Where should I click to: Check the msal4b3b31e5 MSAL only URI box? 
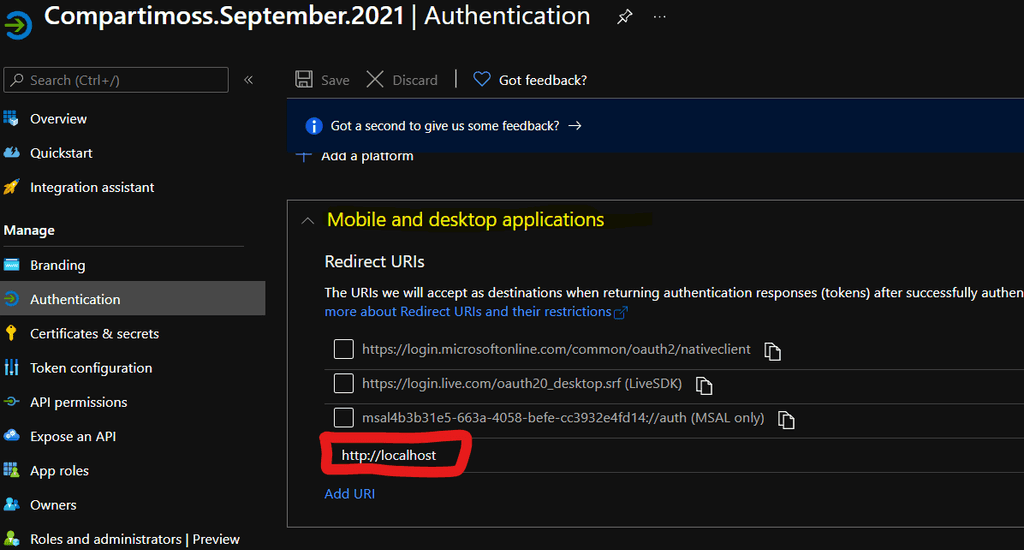click(x=344, y=417)
